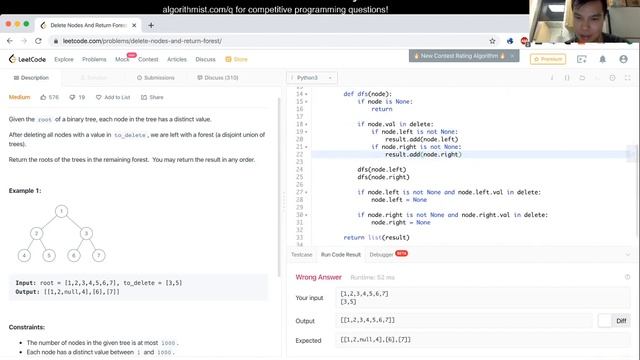The image size is (640, 360).
Task: Click the LeetCode logo
Action: [27, 59]
